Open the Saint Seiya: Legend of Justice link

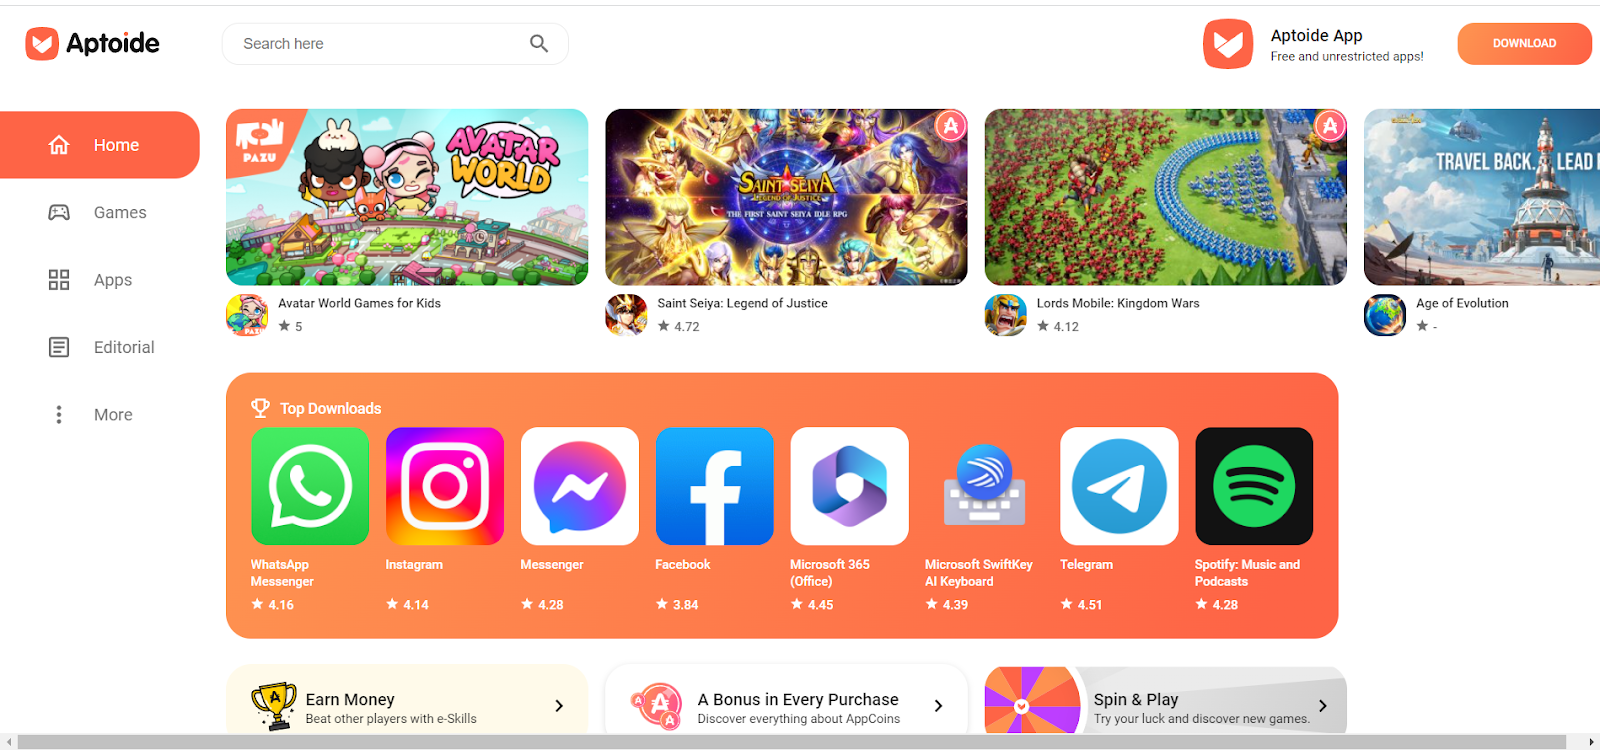(742, 303)
